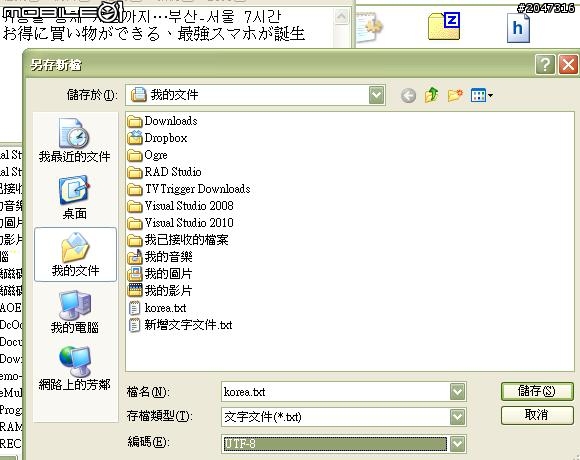Select 我已接收的檔案 folder
The width and height of the screenshot is (580, 460).
pyautogui.click(x=178, y=240)
